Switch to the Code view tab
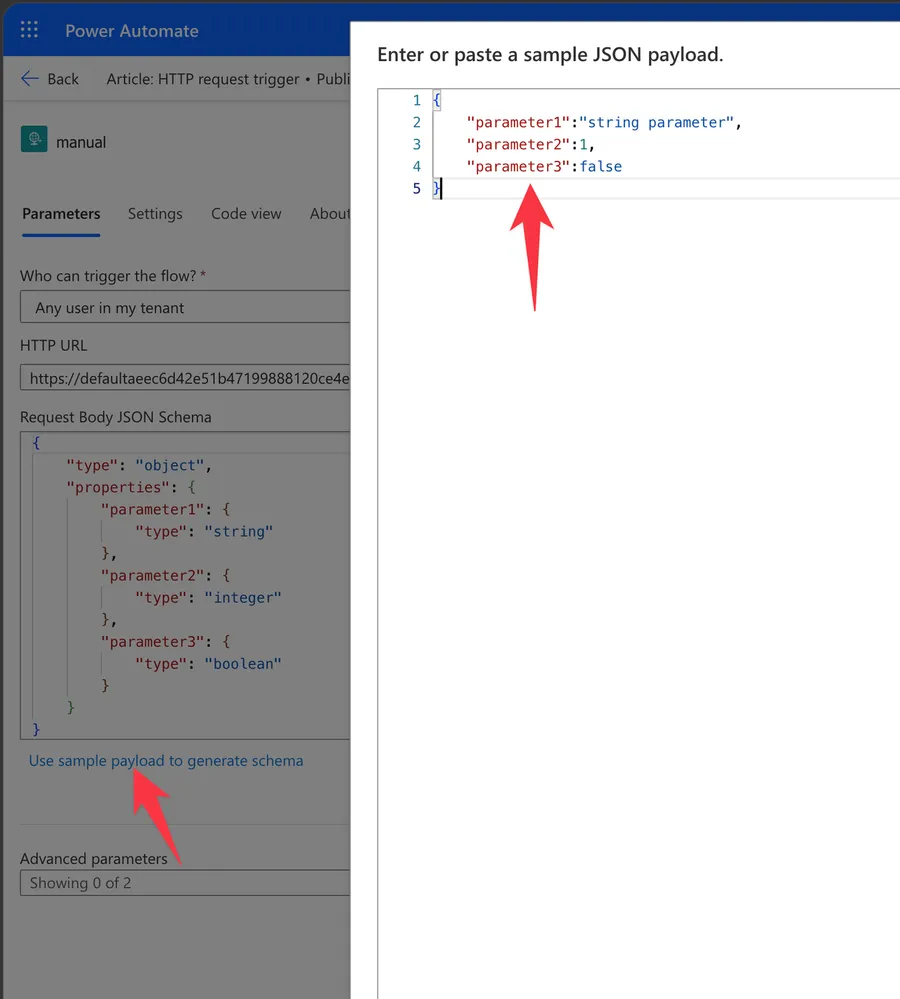 [x=246, y=213]
